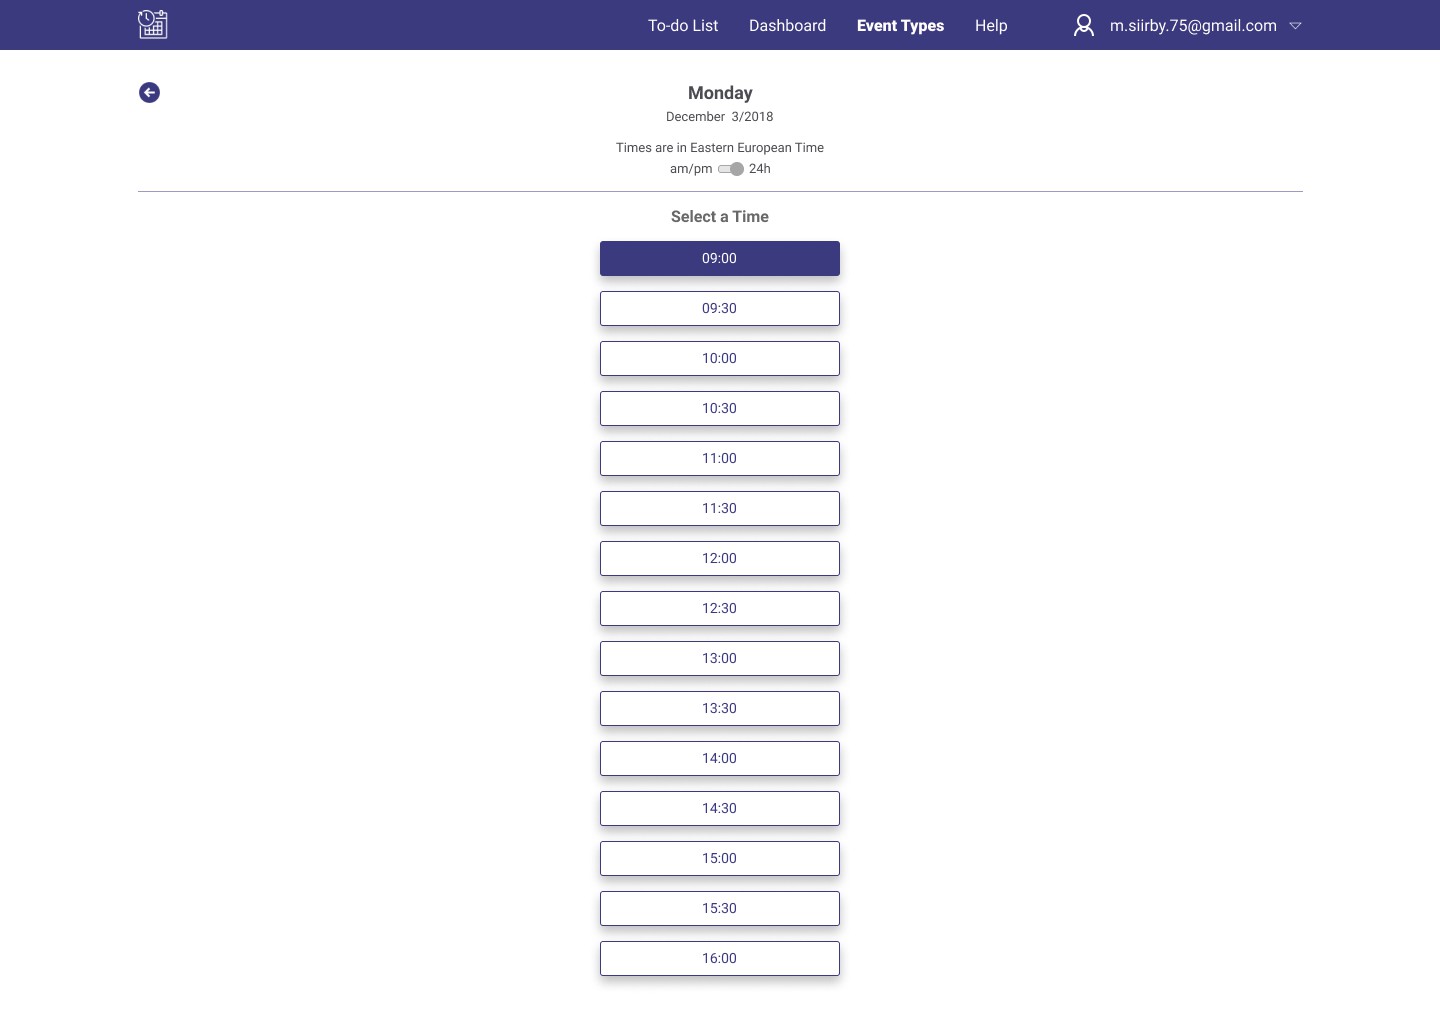Screen dimensions: 1440x1024
Task: Choose the 15:00 time slot
Action: click(720, 858)
